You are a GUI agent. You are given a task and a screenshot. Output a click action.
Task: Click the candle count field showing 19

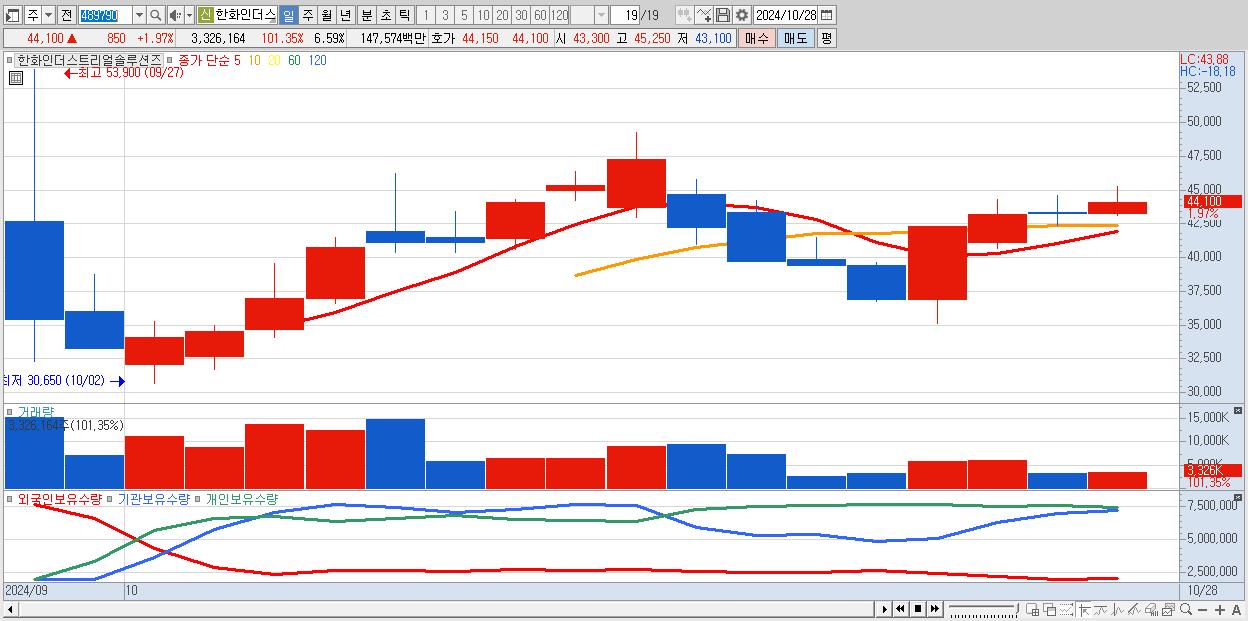625,15
